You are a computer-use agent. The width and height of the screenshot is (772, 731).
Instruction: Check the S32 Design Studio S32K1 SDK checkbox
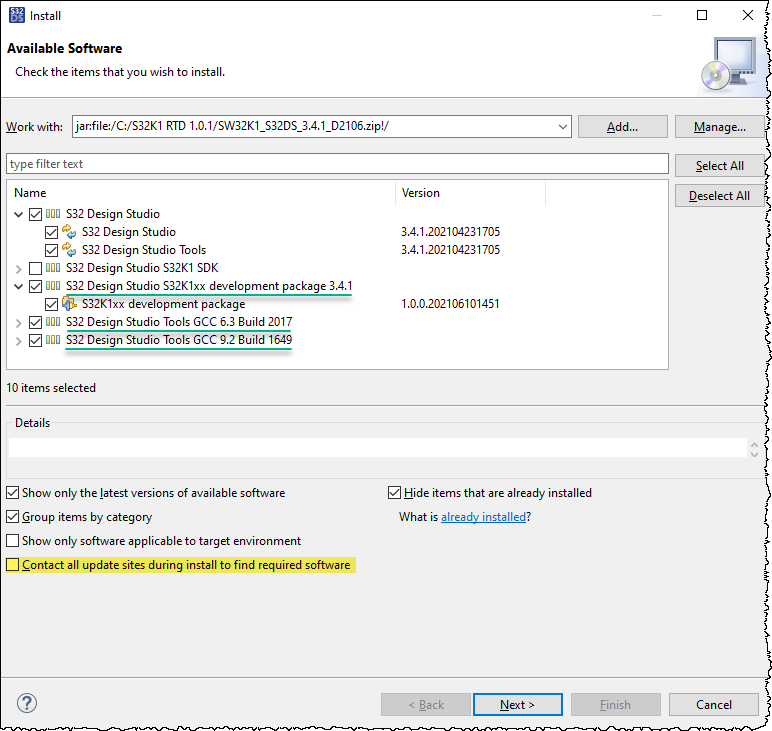(35, 268)
